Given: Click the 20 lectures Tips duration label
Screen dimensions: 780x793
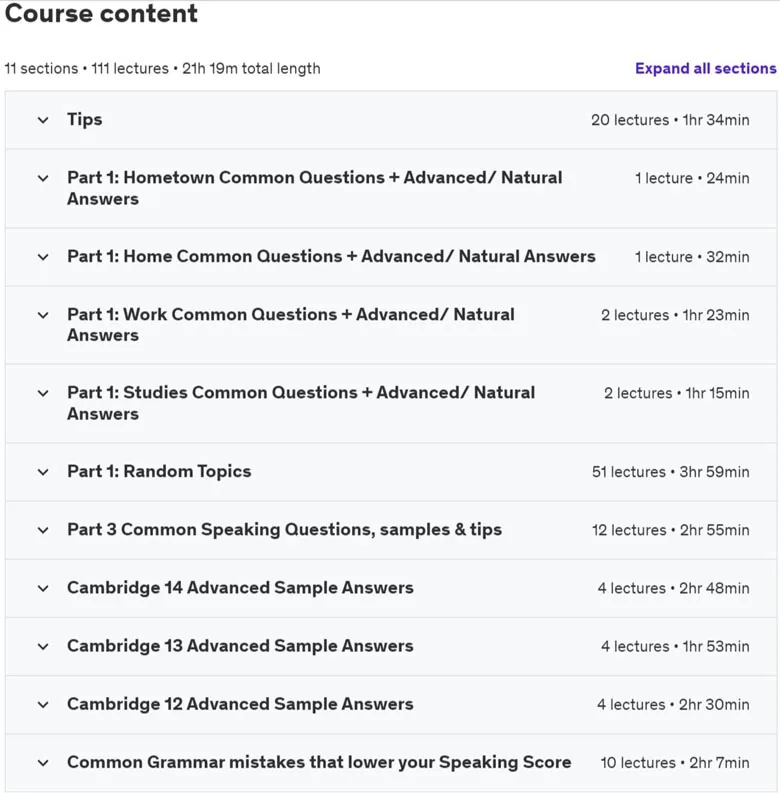Looking at the screenshot, I should 670,120.
